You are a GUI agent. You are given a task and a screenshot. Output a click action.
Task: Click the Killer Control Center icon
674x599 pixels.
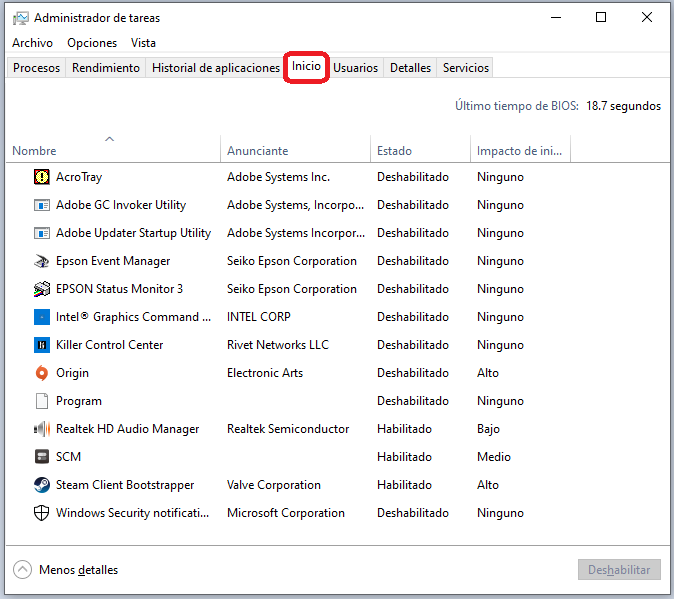[x=42, y=345]
